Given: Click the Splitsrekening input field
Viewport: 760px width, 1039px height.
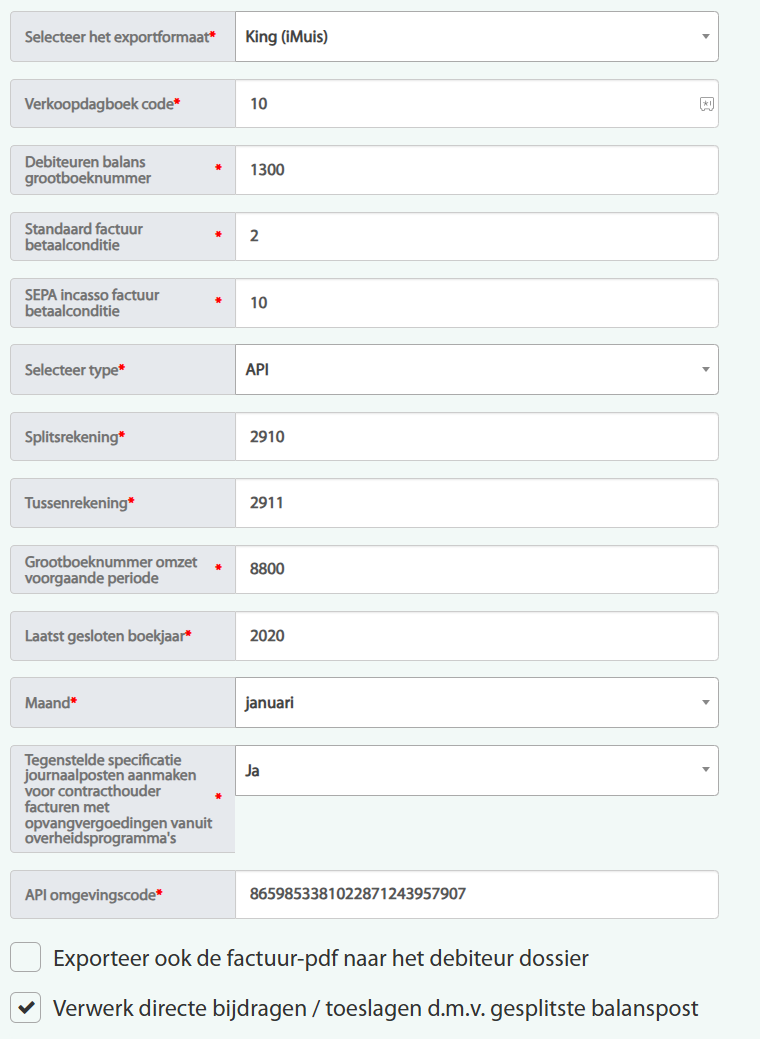Looking at the screenshot, I should click(476, 437).
